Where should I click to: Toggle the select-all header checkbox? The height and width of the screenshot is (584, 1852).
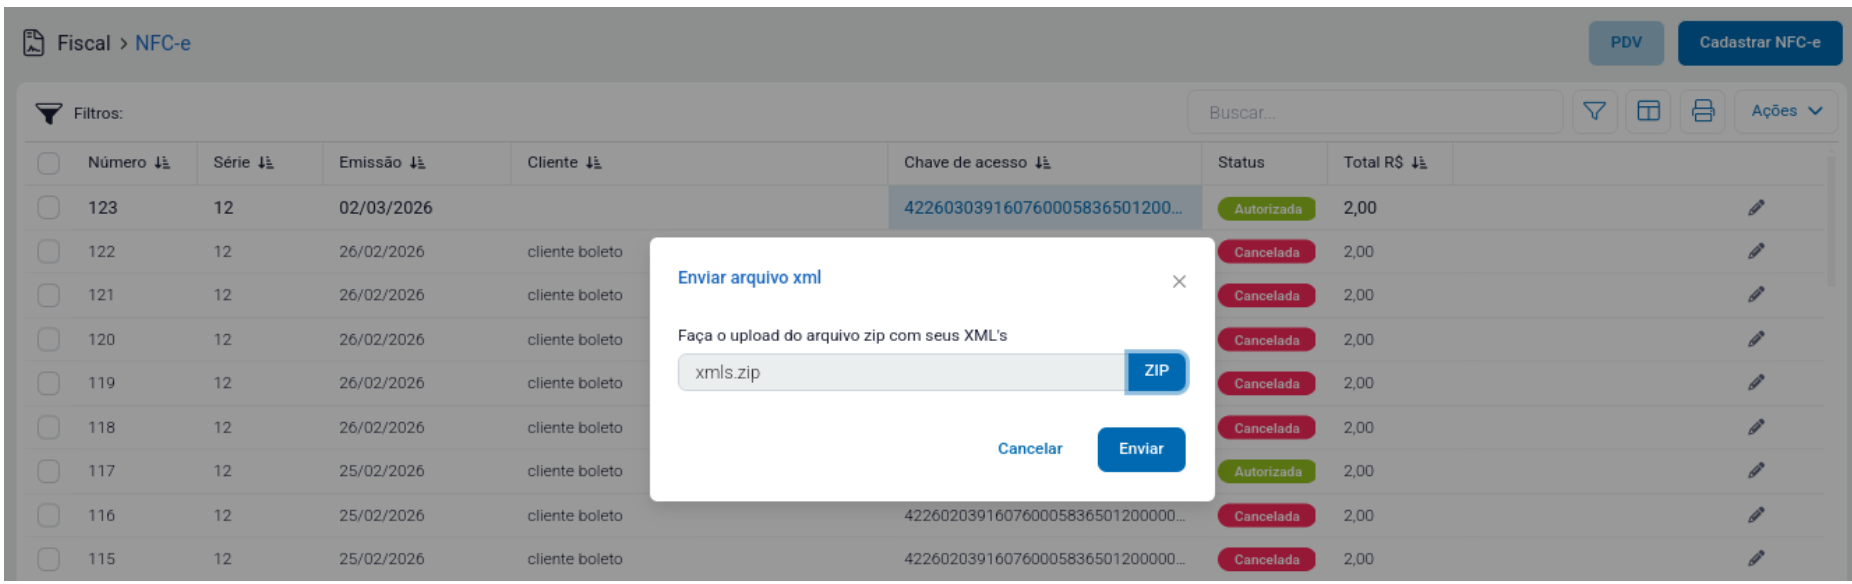(x=48, y=163)
